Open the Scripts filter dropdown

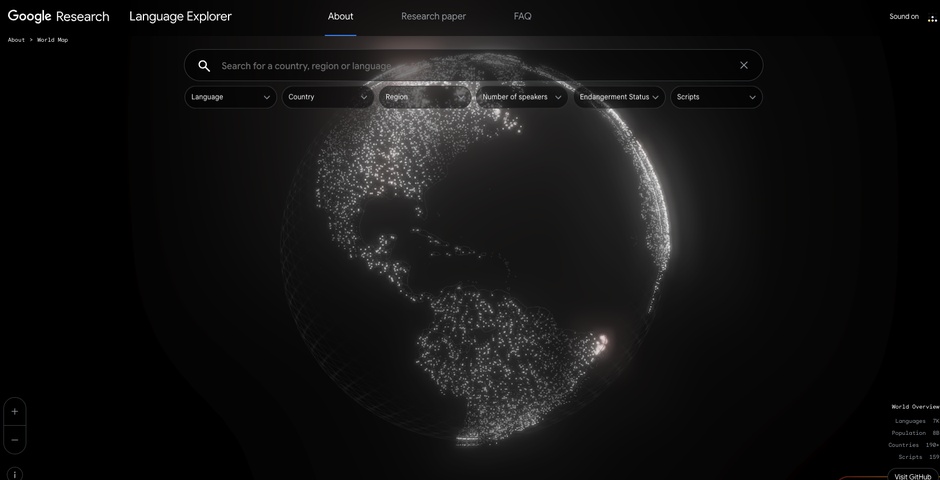(716, 97)
